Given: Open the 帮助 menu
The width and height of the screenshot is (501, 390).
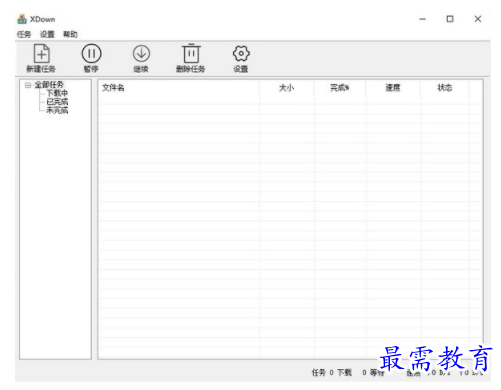Looking at the screenshot, I should pyautogui.click(x=70, y=34).
